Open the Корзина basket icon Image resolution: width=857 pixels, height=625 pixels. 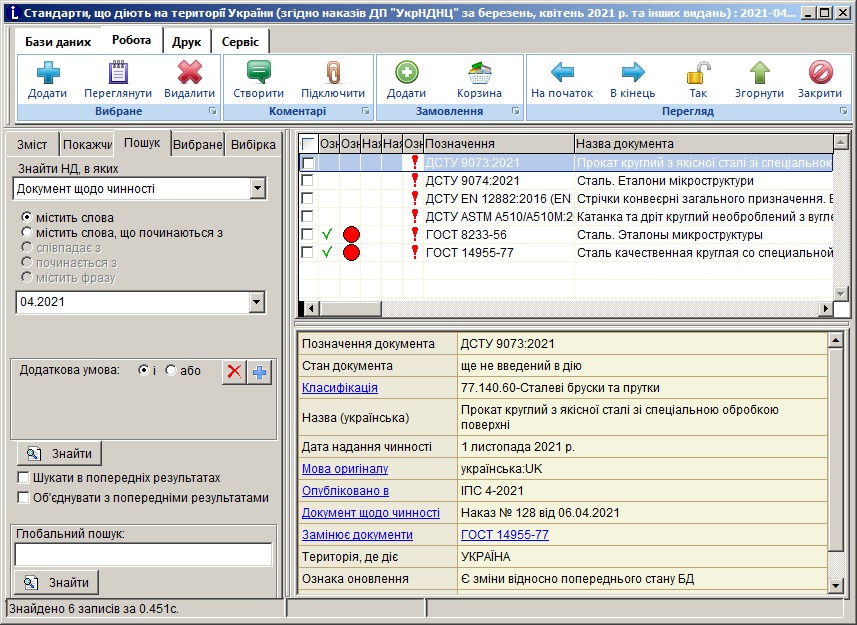[x=479, y=73]
